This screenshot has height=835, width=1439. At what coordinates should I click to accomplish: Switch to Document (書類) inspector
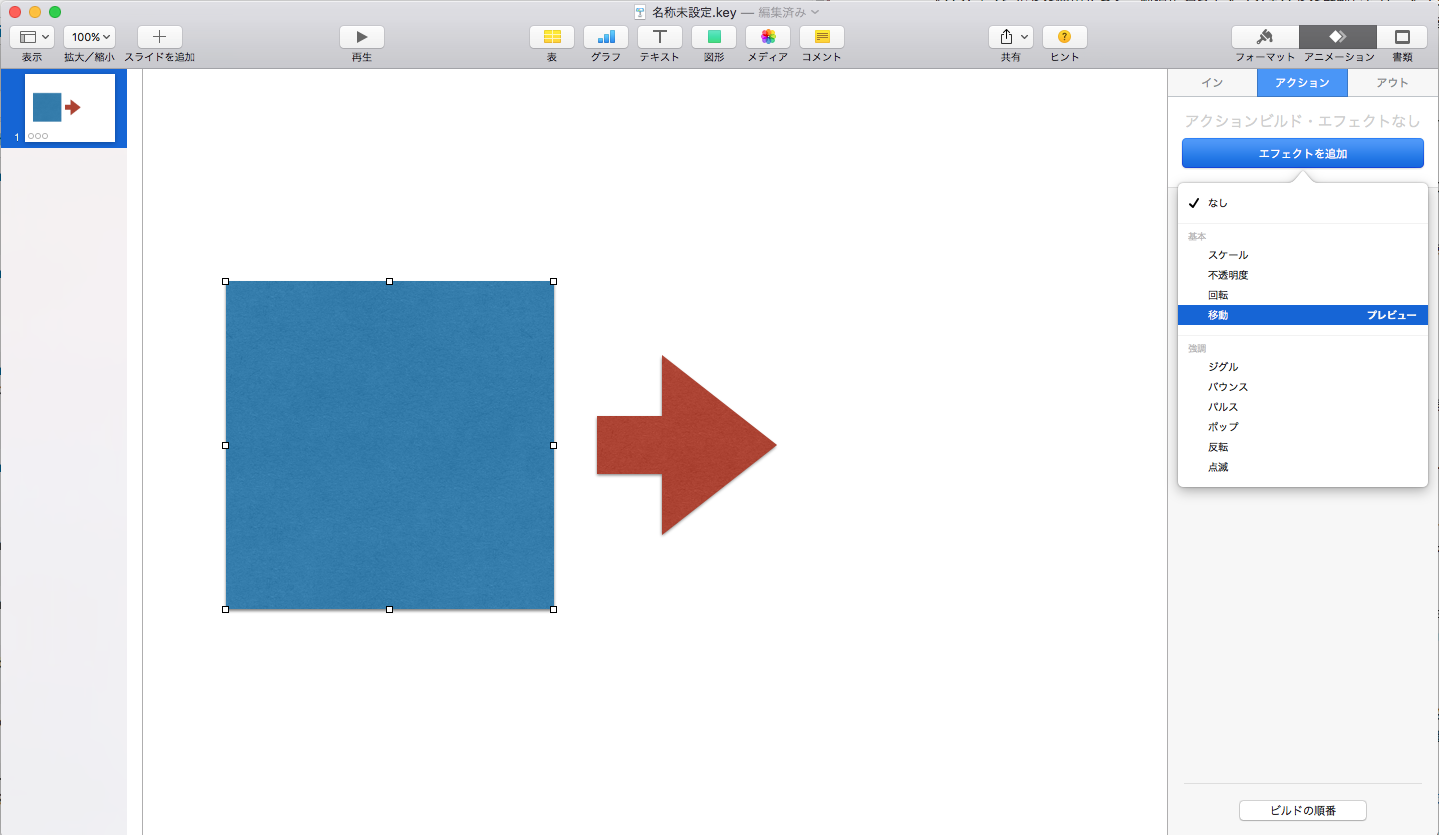point(1402,37)
